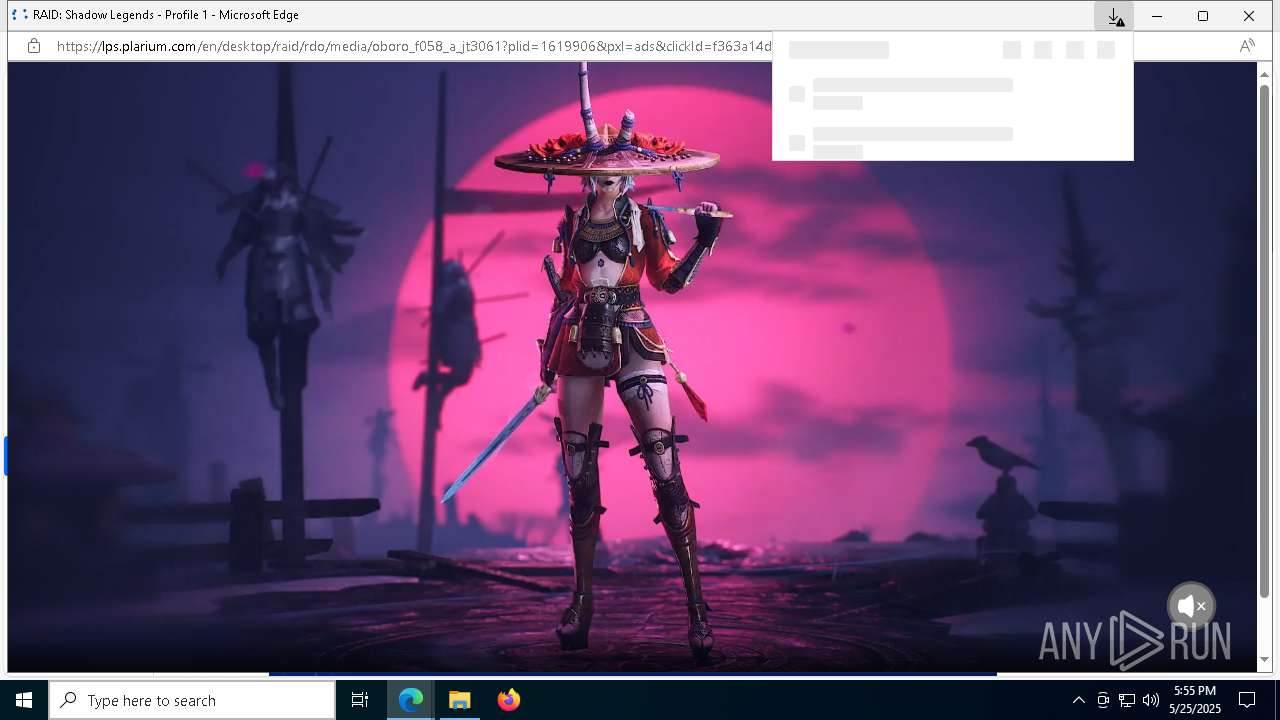Show hidden system tray icons

[x=1078, y=700]
